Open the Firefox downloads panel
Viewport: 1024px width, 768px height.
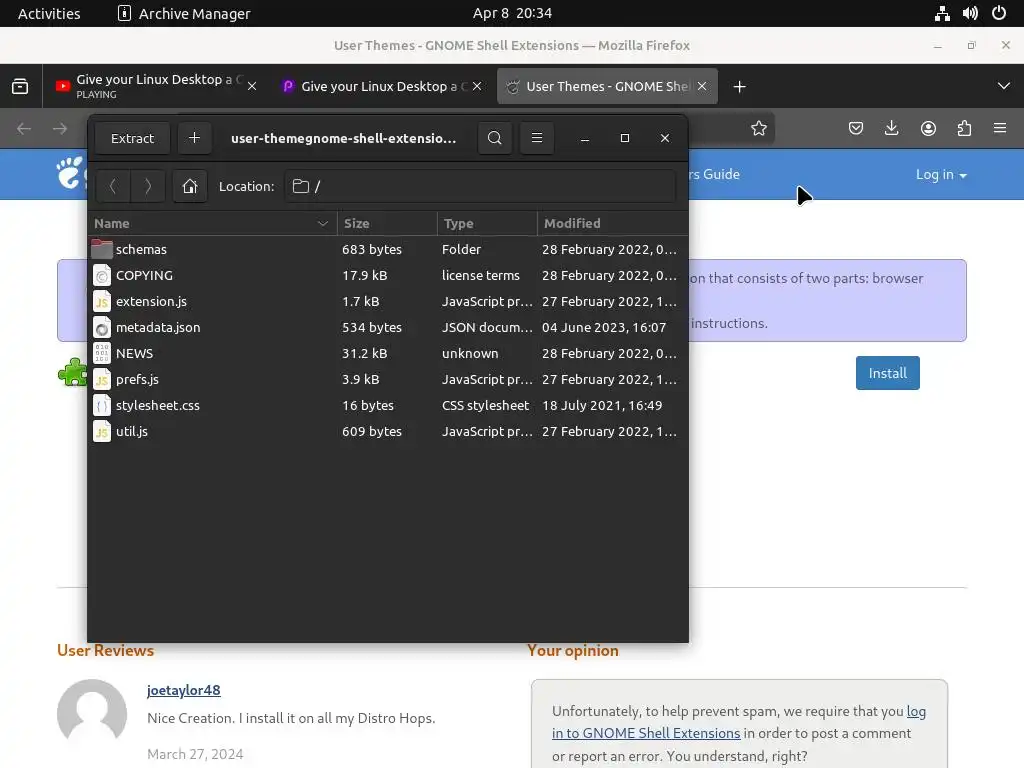pos(891,128)
